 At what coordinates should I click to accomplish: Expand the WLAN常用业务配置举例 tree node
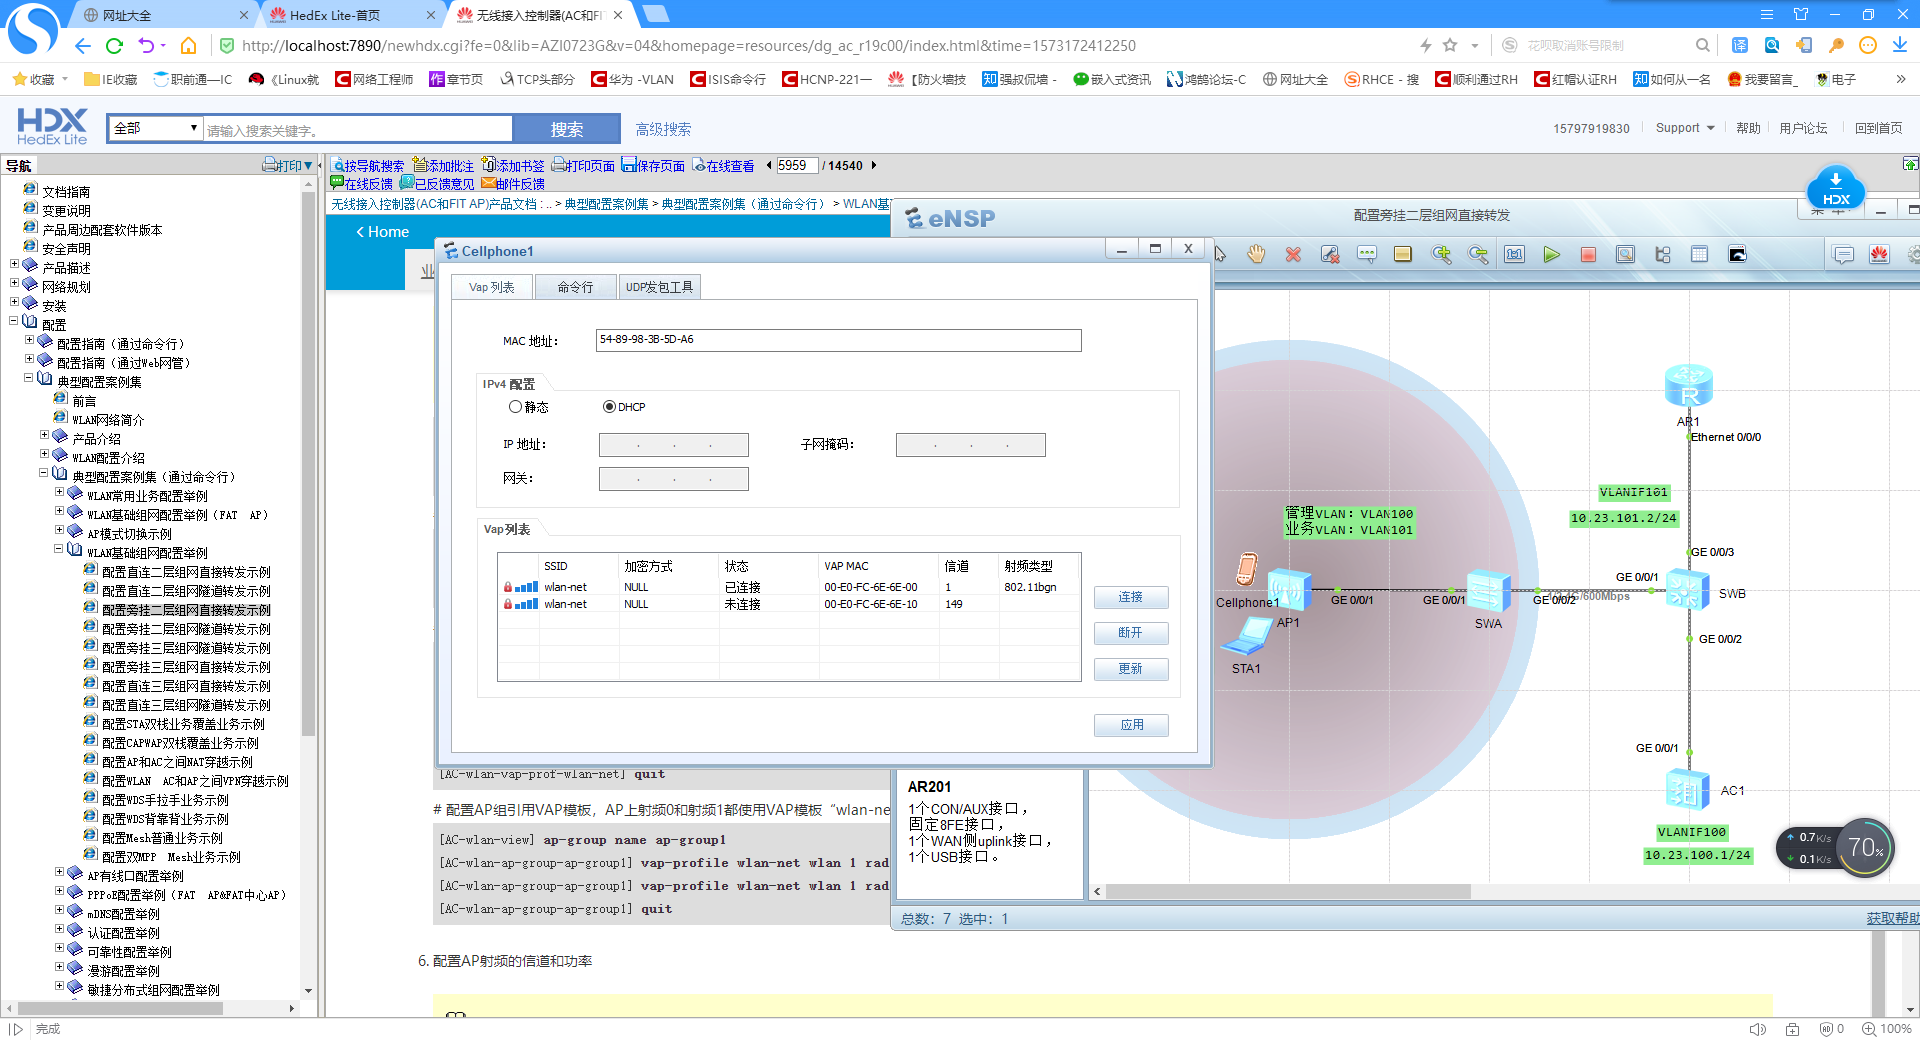(x=59, y=493)
